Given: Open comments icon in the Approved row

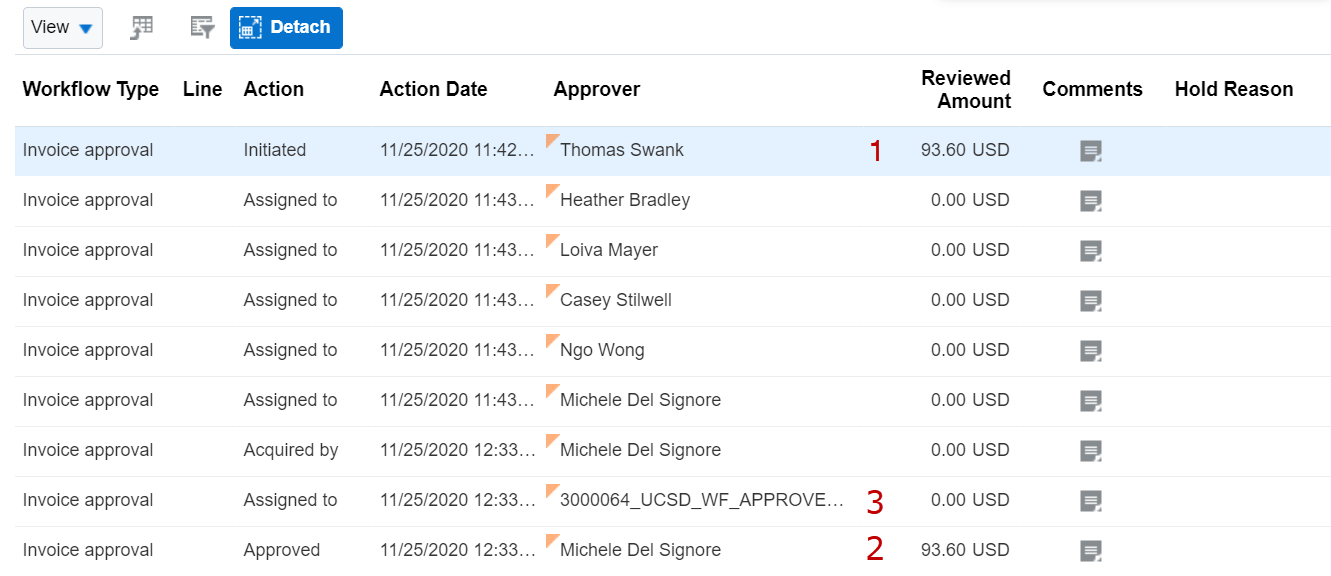Looking at the screenshot, I should [x=1091, y=551].
